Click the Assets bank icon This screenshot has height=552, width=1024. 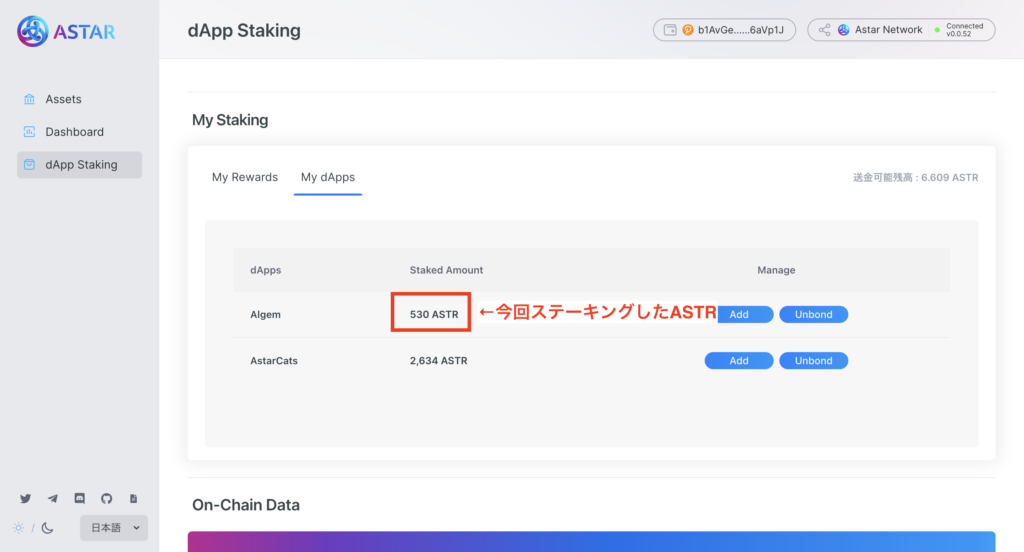29,99
